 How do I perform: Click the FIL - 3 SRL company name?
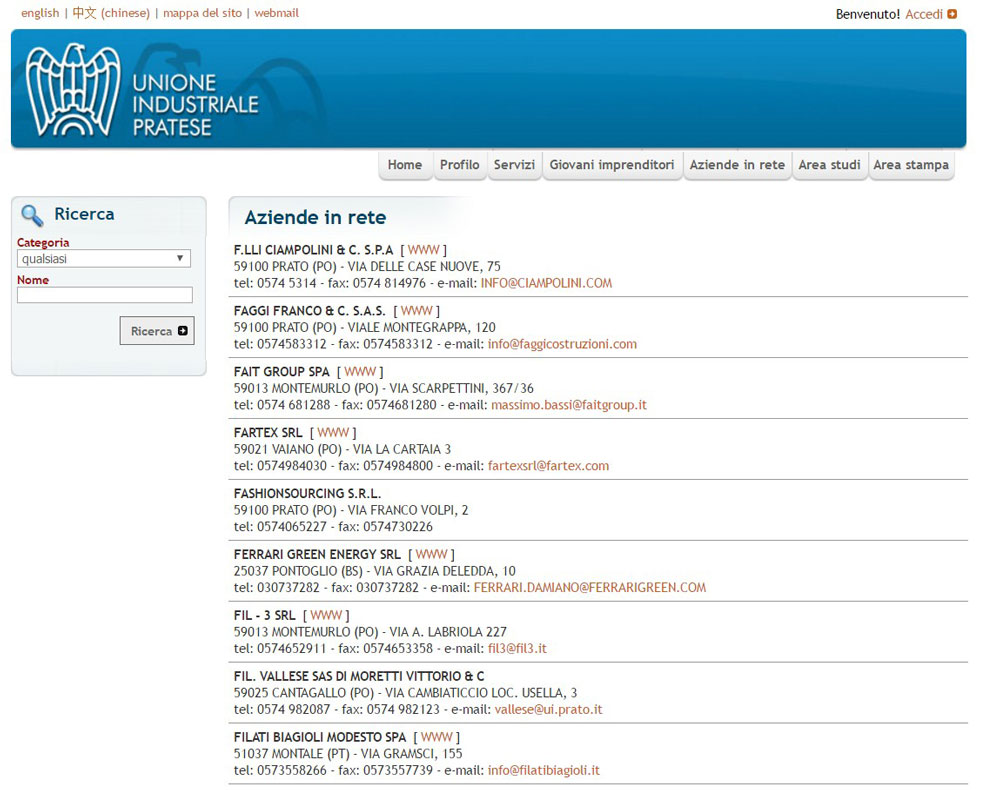(265, 615)
